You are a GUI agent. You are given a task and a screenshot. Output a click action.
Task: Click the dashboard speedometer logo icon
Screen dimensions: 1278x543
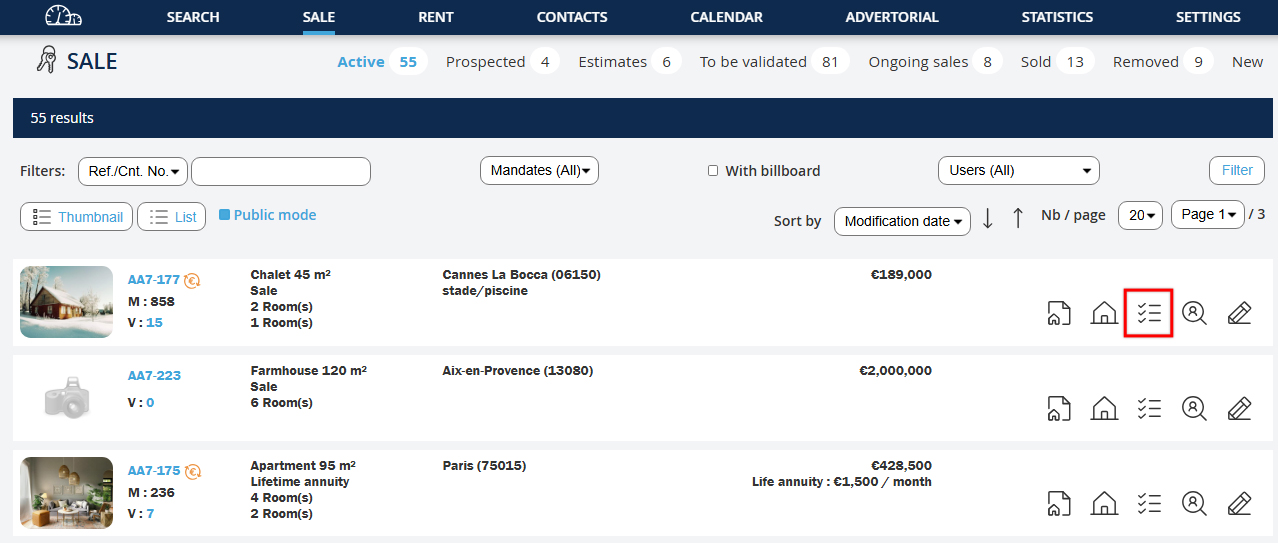64,17
